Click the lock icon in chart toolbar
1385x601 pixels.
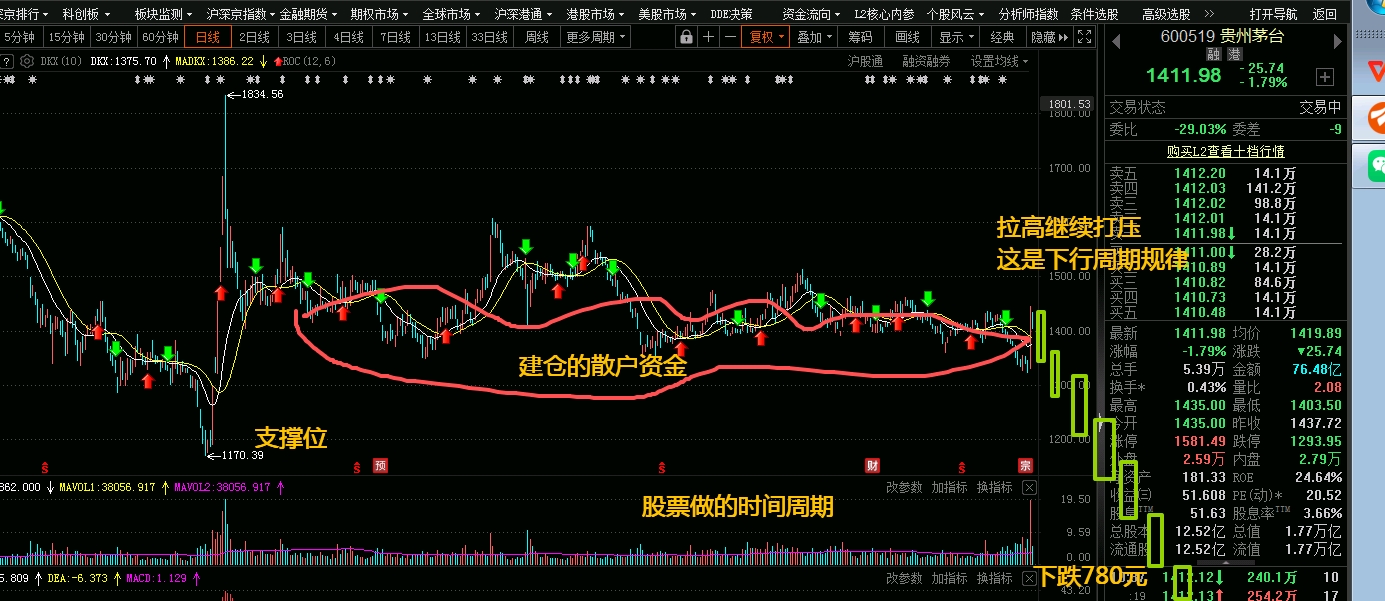point(686,37)
